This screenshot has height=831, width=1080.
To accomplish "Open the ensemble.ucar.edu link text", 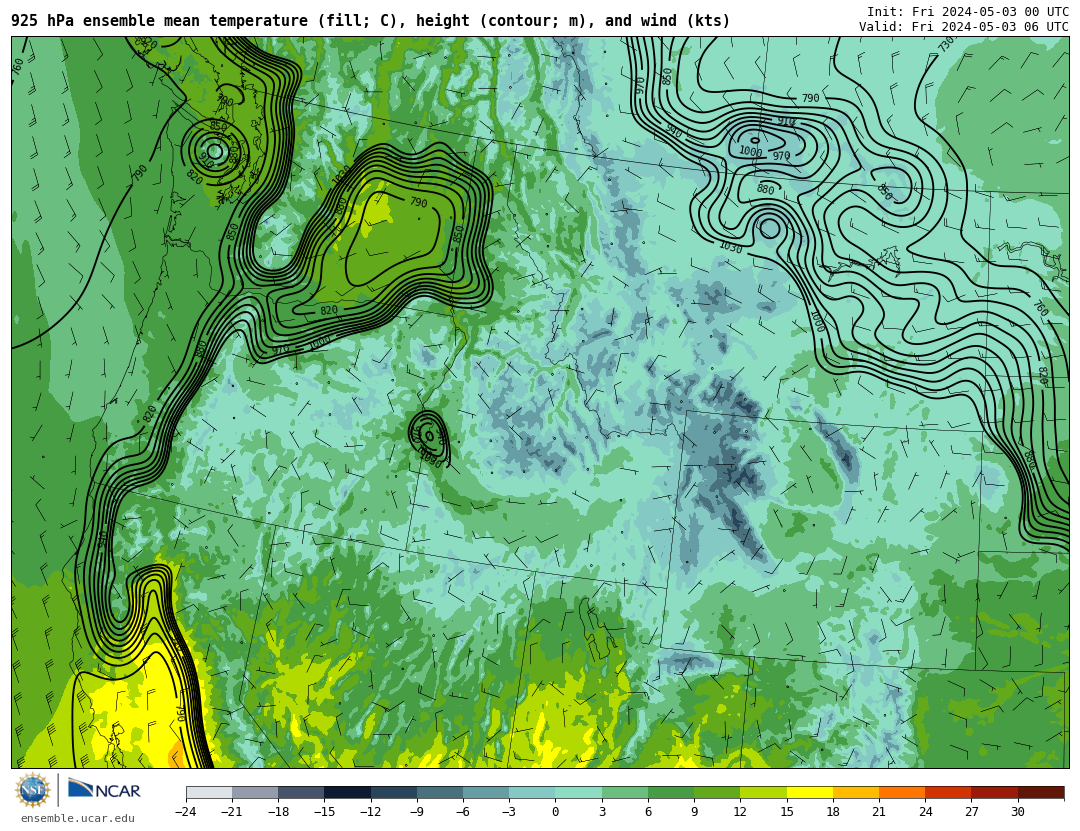I will [x=78, y=819].
